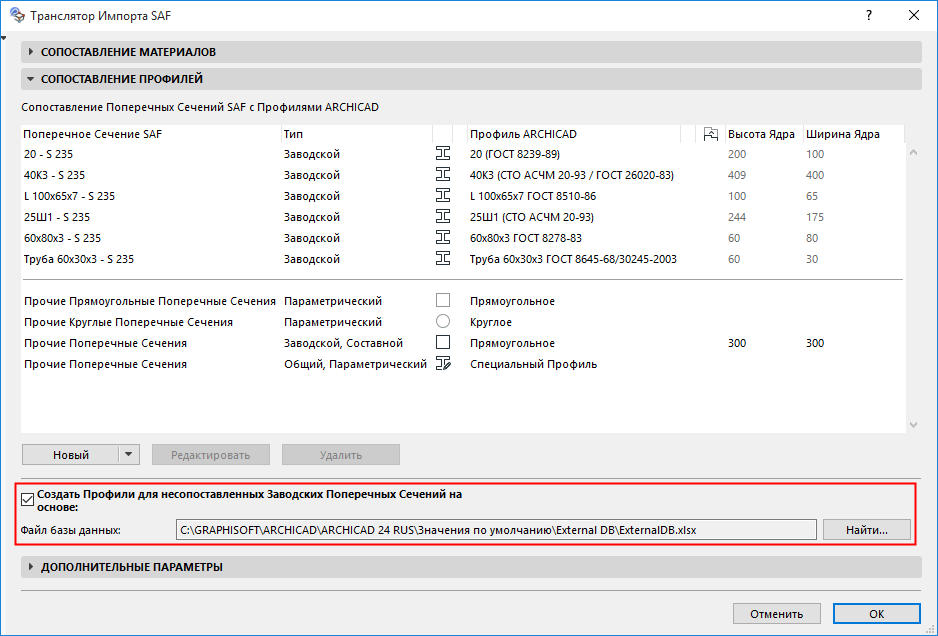Click the Транслятор Импорта SAF title bar icon

pos(17,16)
